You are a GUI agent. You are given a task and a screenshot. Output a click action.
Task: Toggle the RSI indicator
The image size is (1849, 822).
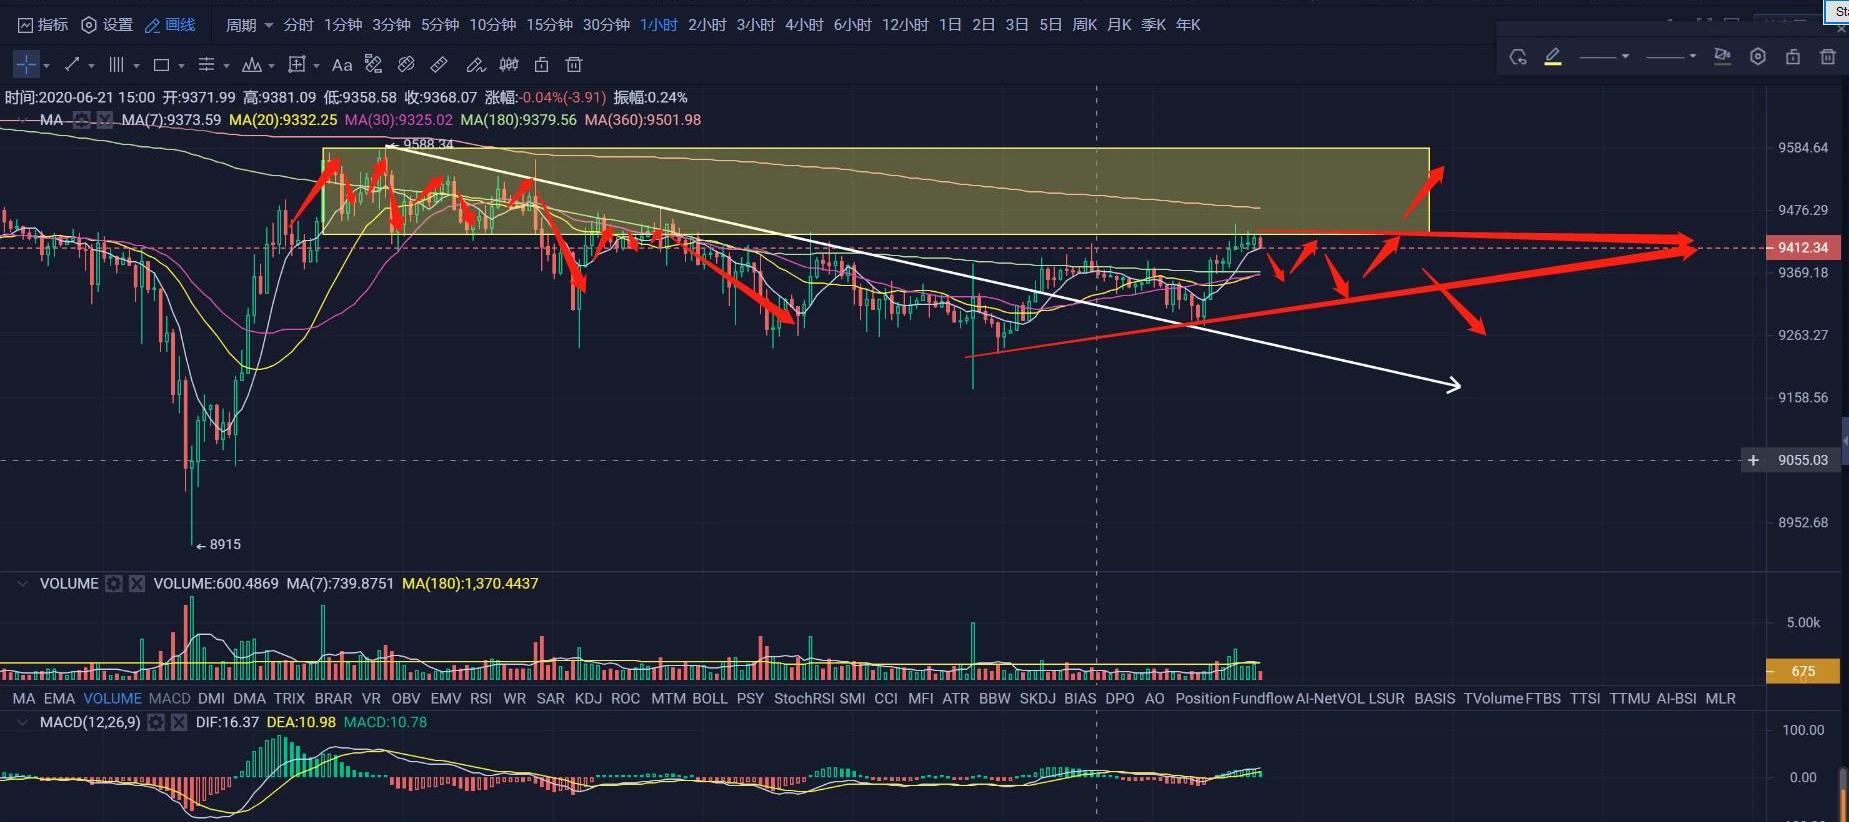481,699
